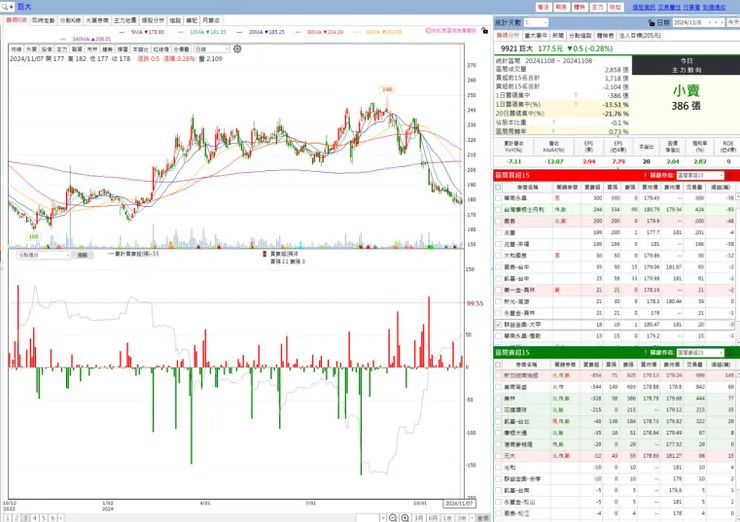Image resolution: width=740 pixels, height=522 pixels.
Task: Open the indicator dropdown above lower chart
Action: pos(44,255)
